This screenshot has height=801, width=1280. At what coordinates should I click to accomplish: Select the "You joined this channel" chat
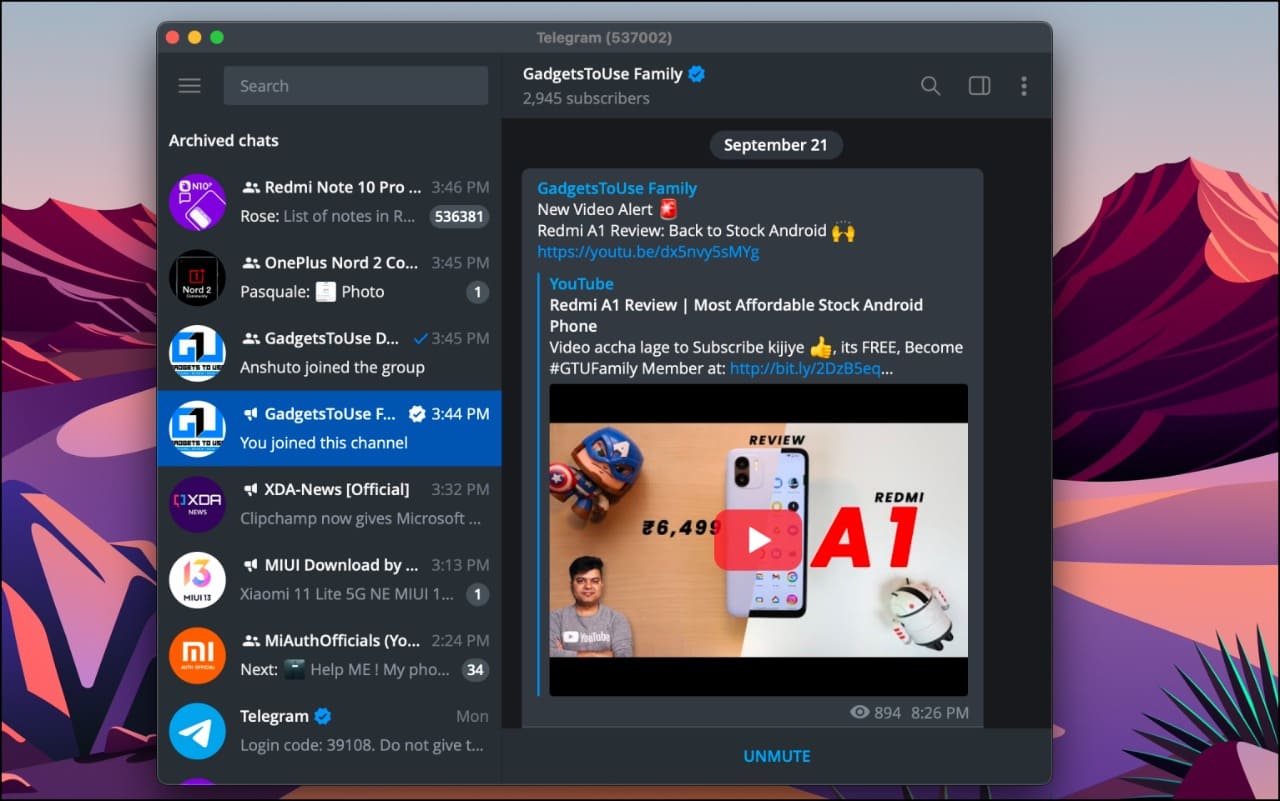pos(329,429)
